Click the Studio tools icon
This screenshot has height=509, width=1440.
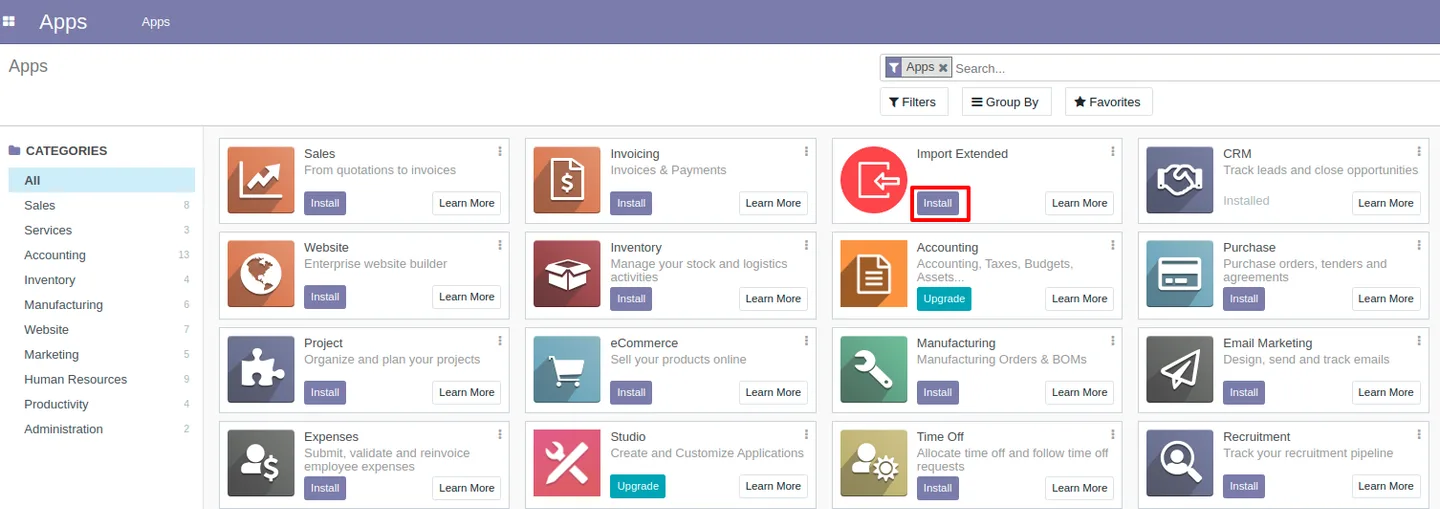point(567,463)
